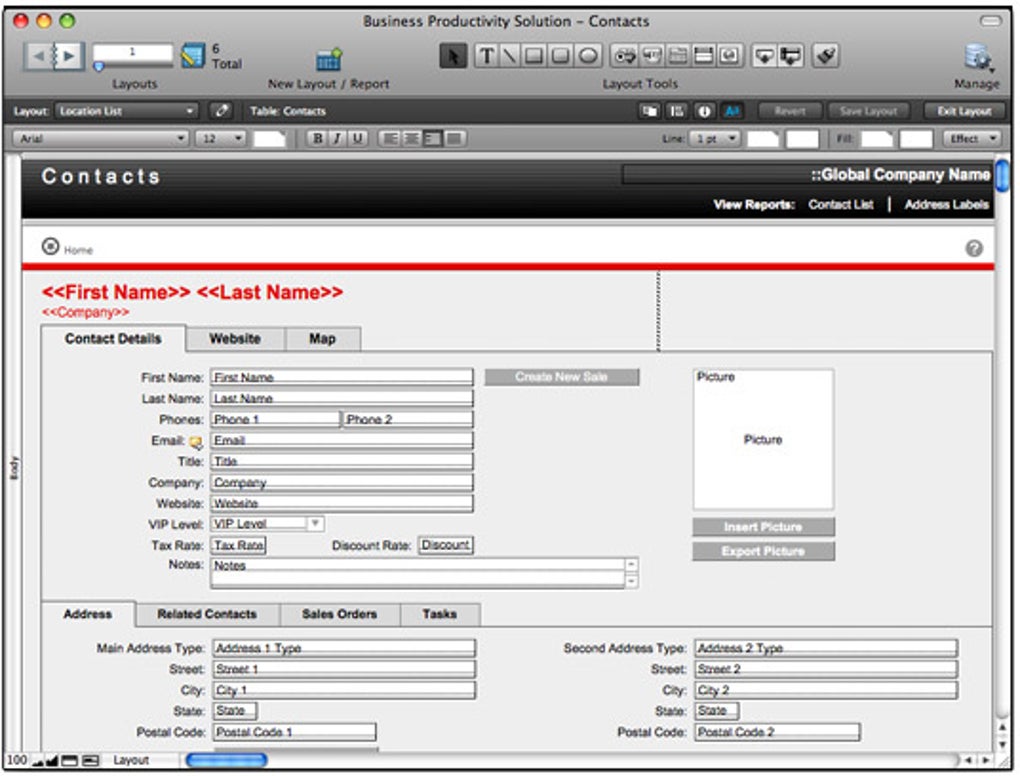This screenshot has height=776, width=1020.
Task: Click the Insert Picture button
Action: pyautogui.click(x=763, y=527)
